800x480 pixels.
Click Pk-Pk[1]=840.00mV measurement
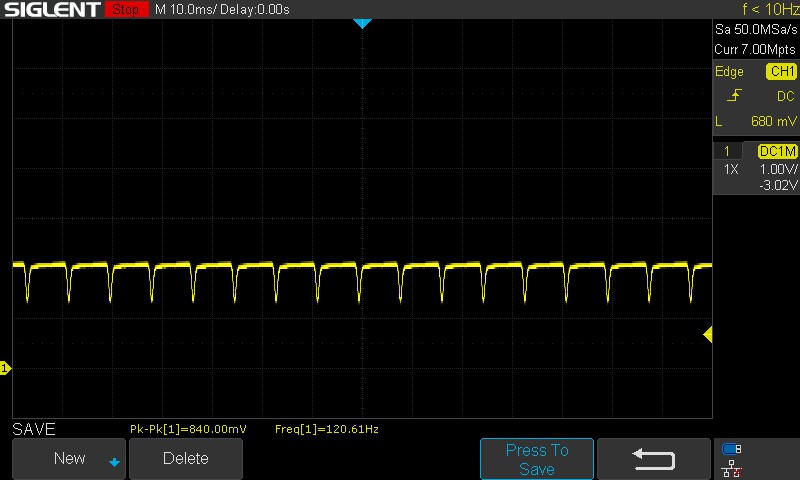(188, 429)
